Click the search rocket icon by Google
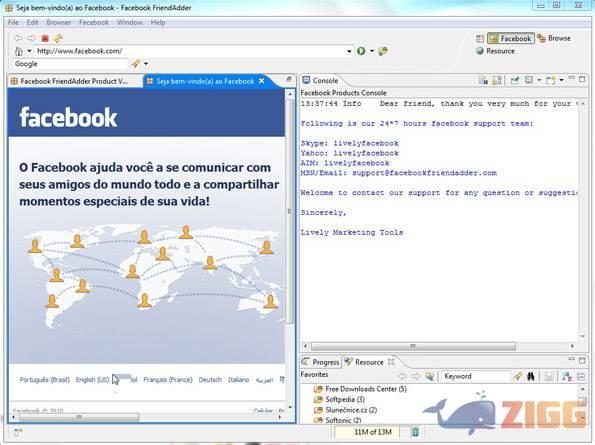 tap(135, 64)
